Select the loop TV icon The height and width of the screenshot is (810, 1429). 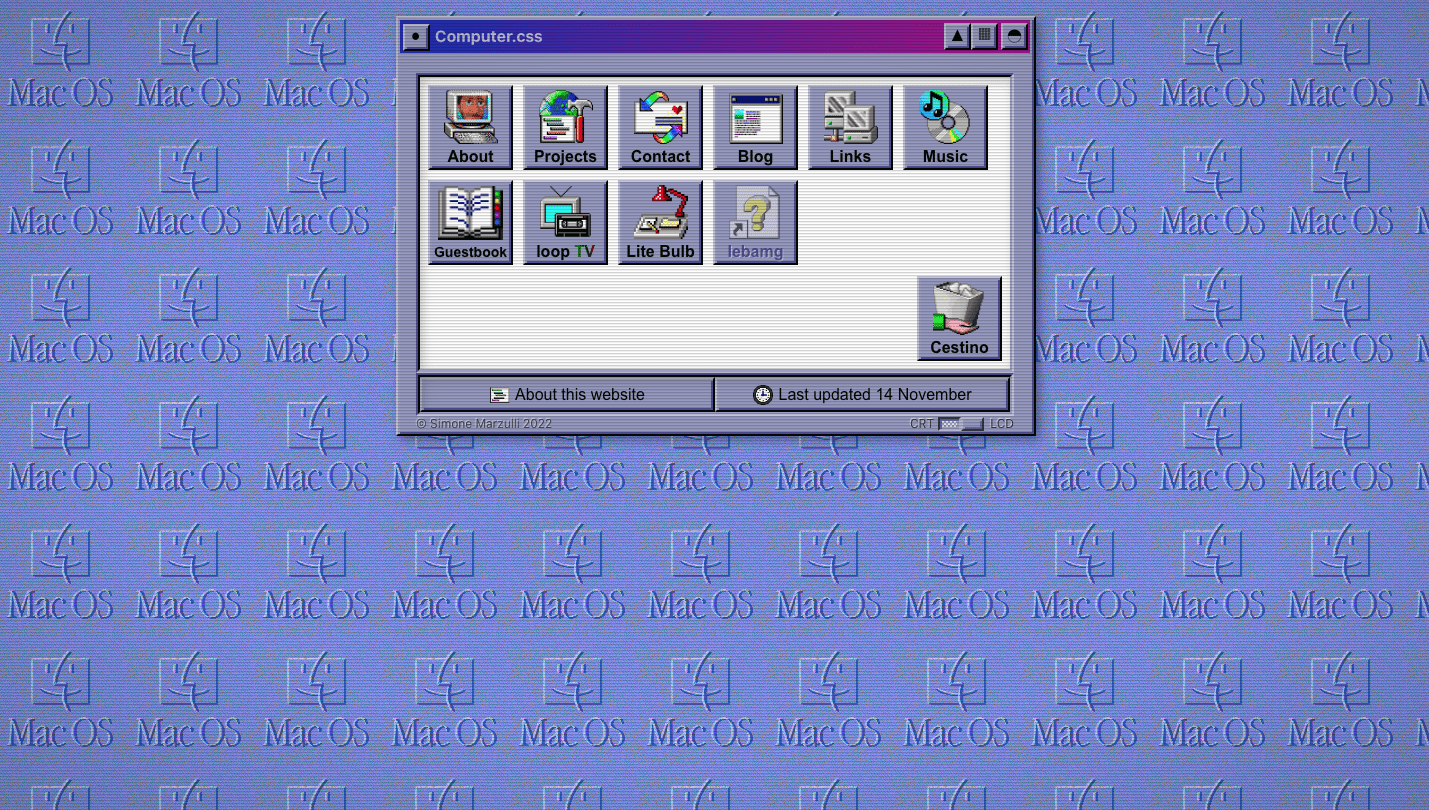coord(565,222)
